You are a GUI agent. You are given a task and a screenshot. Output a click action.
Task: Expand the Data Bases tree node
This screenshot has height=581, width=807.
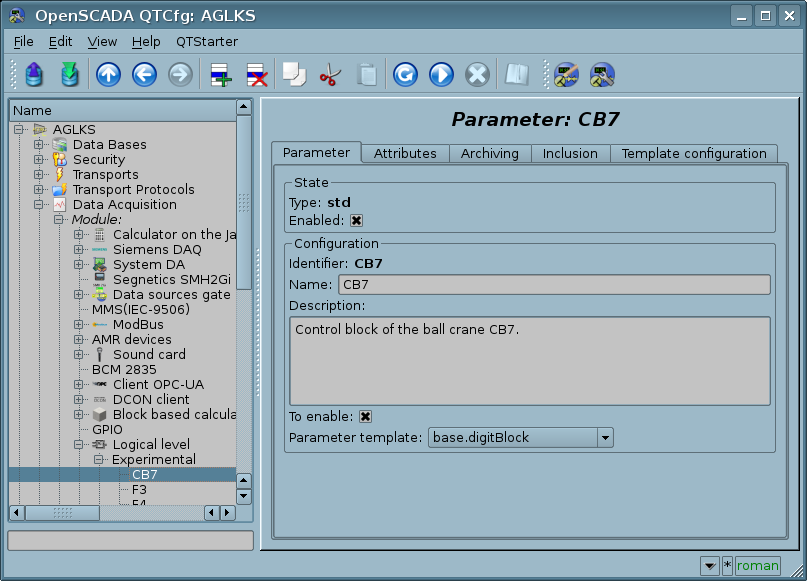(39, 145)
